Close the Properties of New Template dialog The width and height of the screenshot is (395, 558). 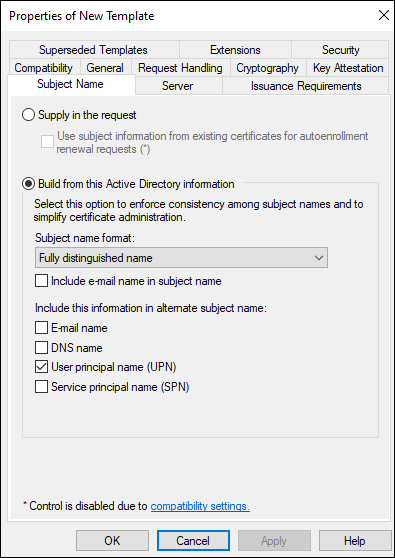[384, 15]
